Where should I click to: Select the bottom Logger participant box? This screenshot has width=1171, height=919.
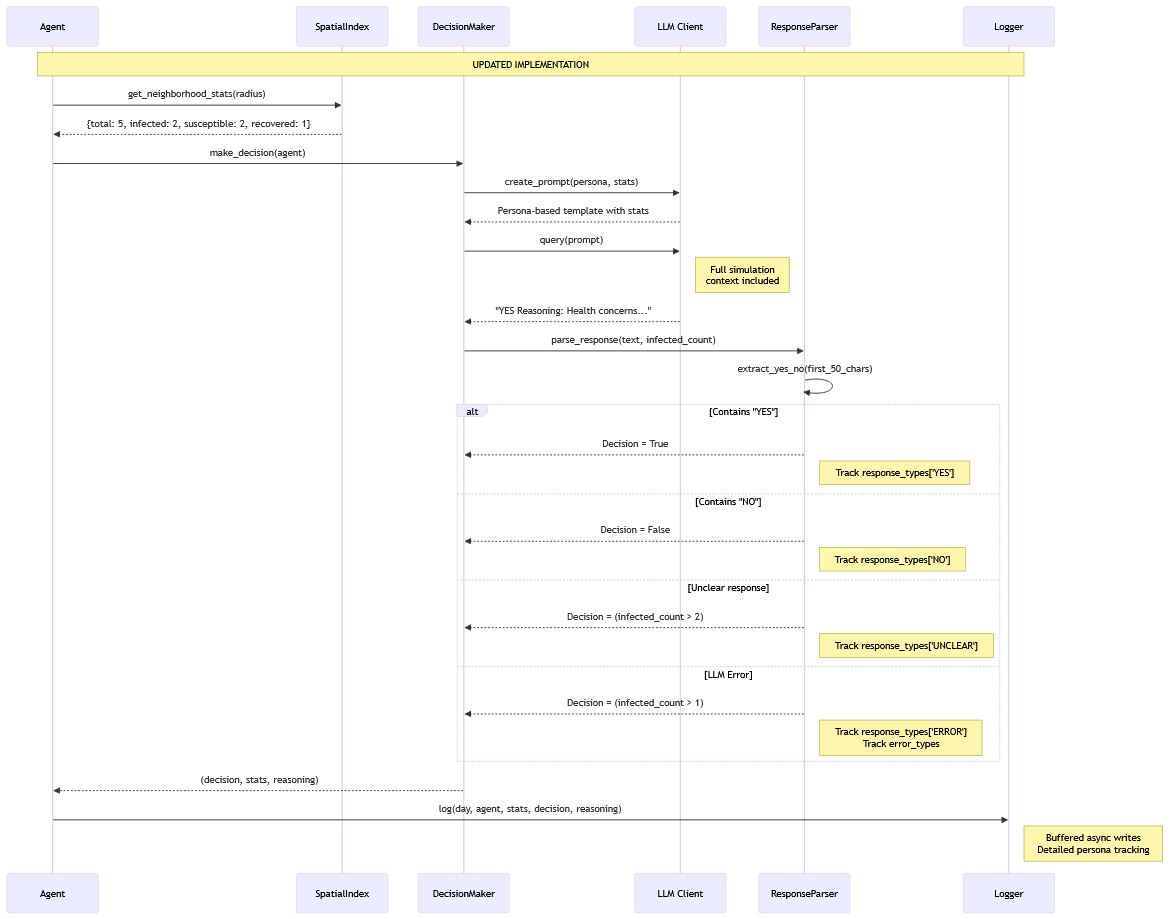pos(1008,893)
